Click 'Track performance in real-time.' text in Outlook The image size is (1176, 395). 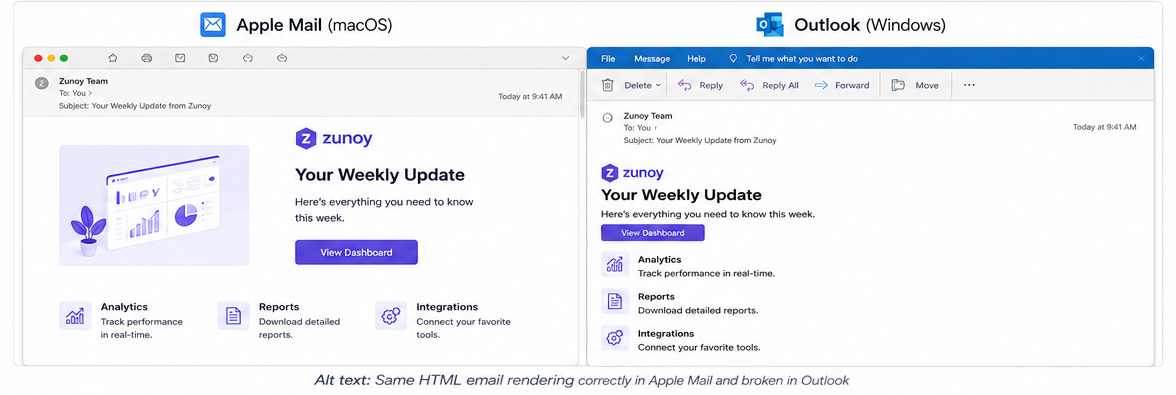(706, 274)
